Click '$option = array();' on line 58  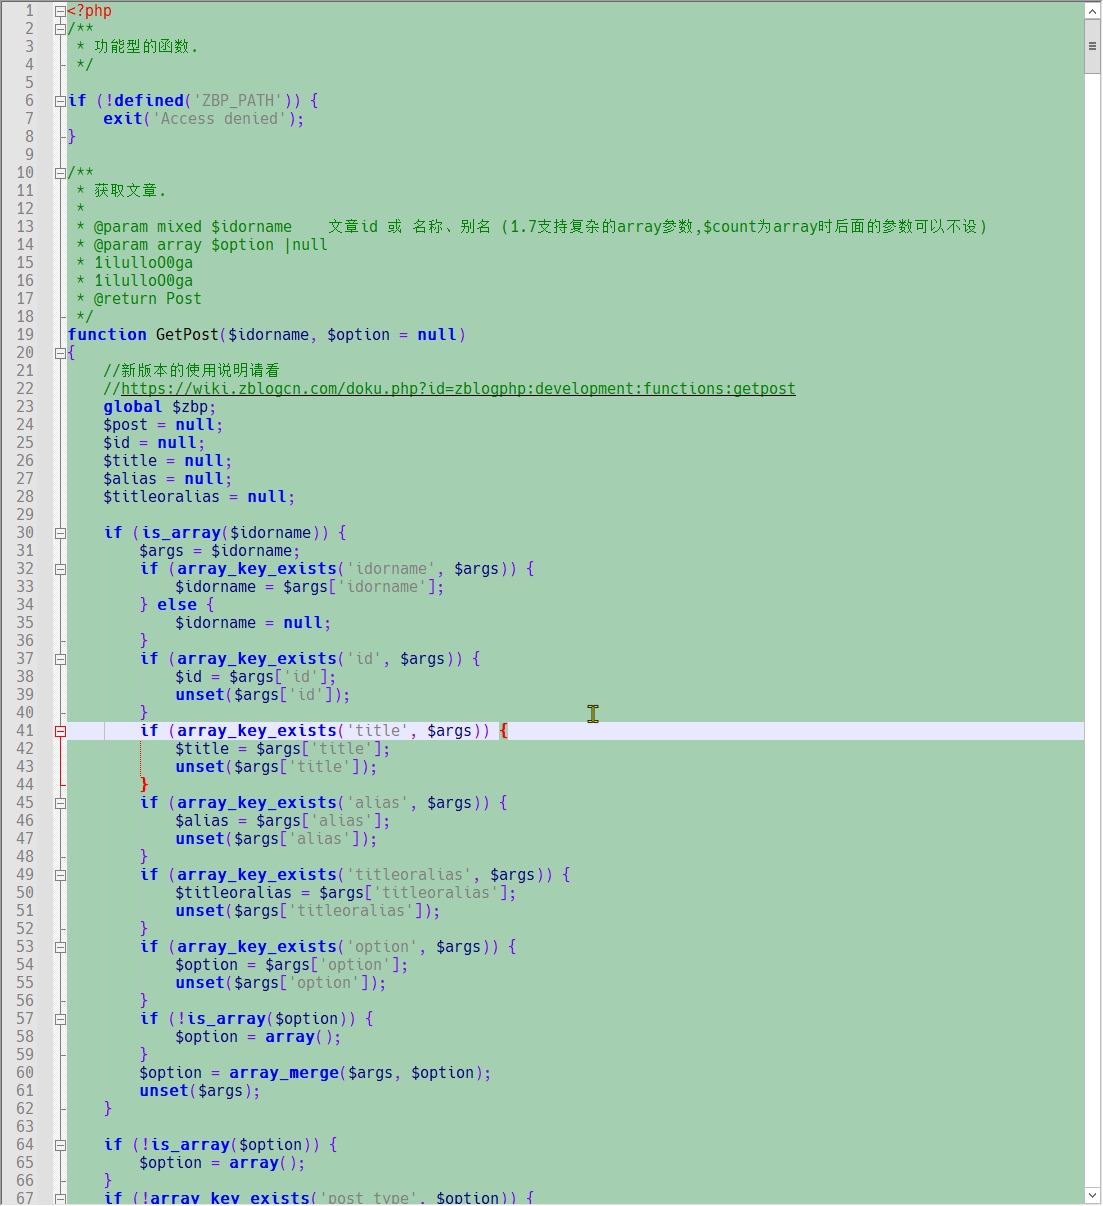point(258,1037)
